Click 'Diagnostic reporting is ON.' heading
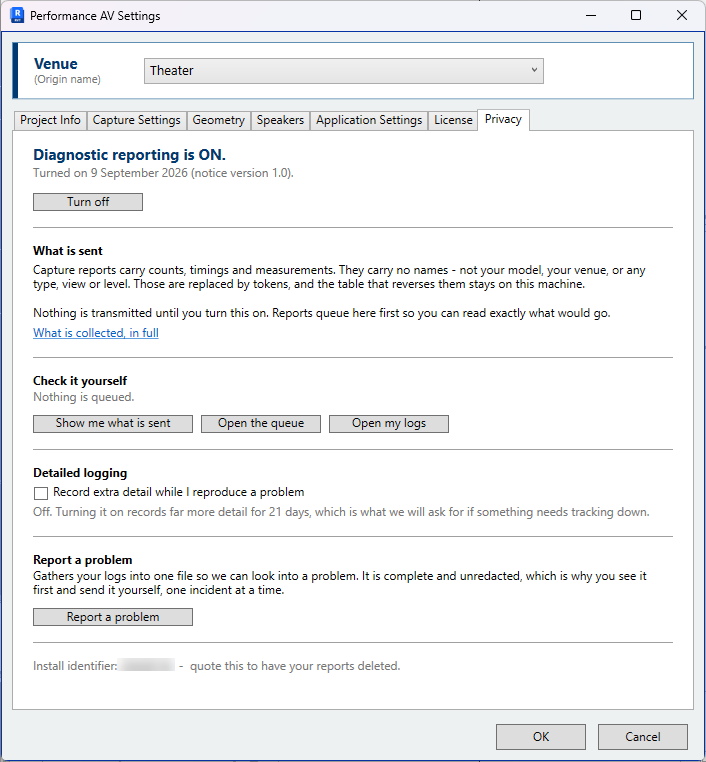706x762 pixels. pyautogui.click(x=129, y=155)
